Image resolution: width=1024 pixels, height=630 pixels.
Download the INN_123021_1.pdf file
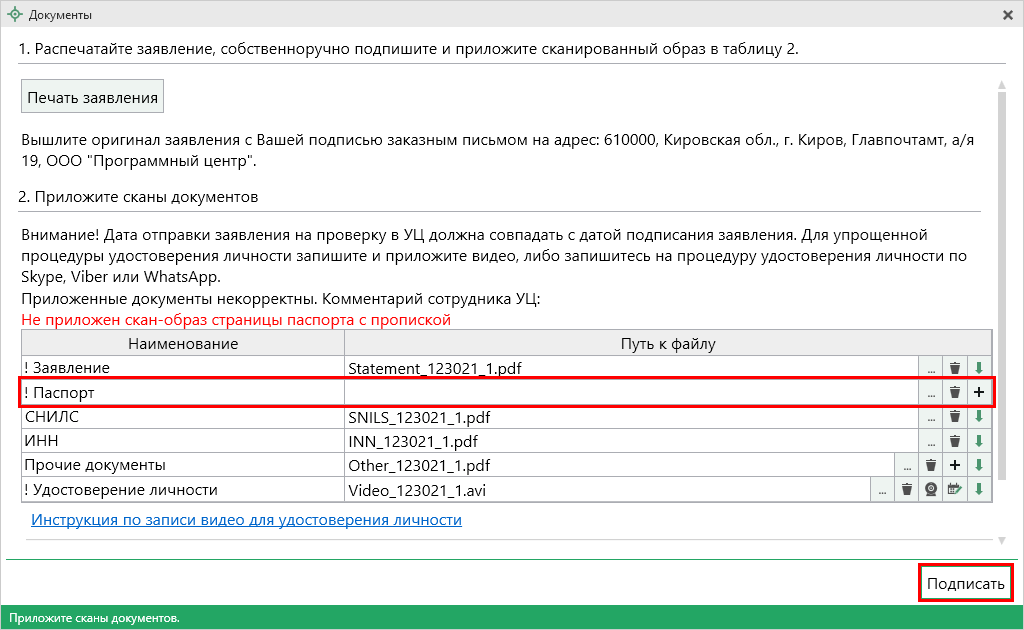click(x=980, y=441)
